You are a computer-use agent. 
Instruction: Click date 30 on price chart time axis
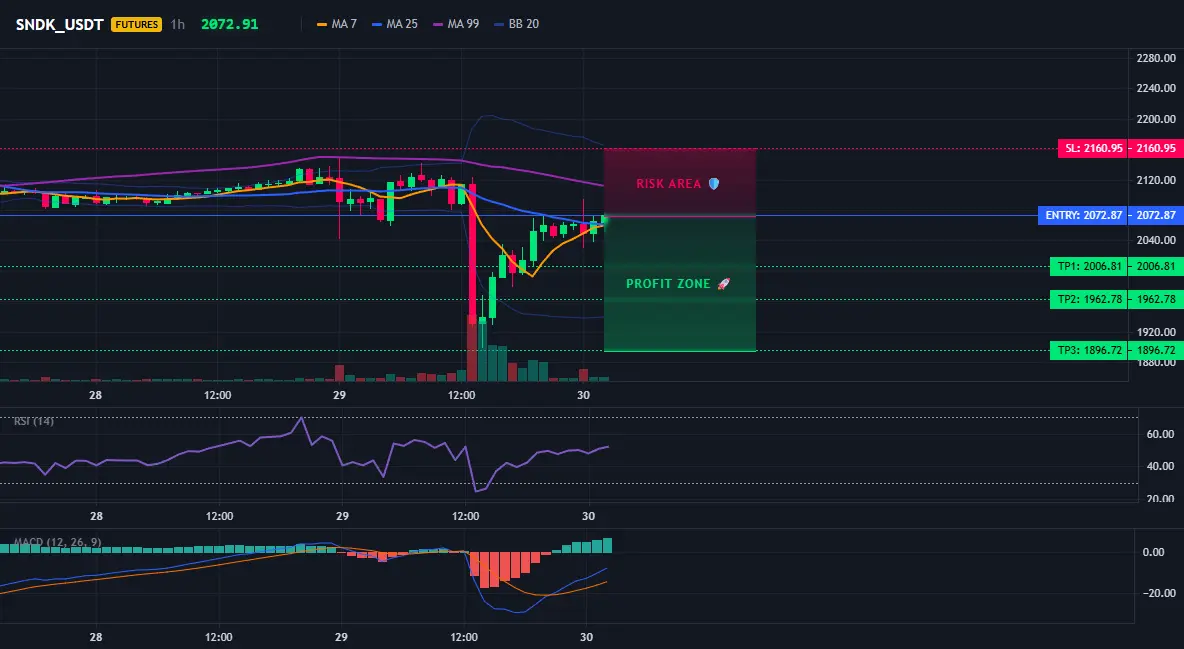coord(583,395)
